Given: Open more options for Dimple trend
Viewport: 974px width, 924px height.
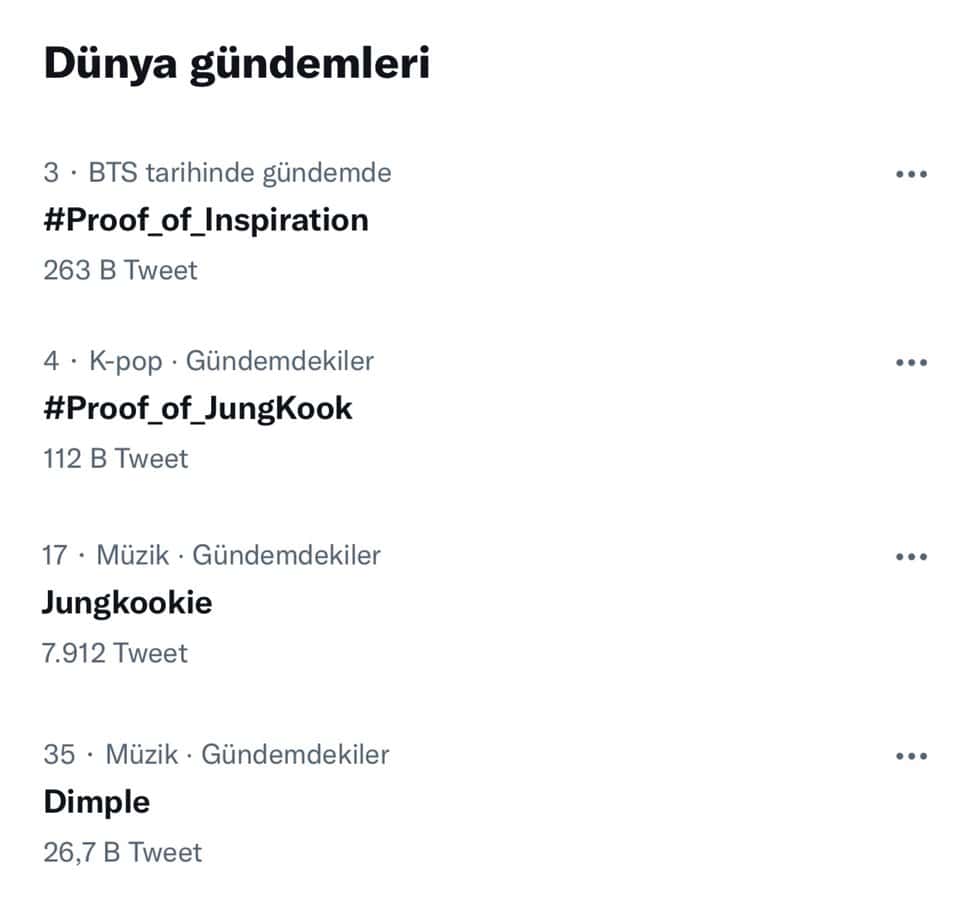Looking at the screenshot, I should pyautogui.click(x=911, y=756).
